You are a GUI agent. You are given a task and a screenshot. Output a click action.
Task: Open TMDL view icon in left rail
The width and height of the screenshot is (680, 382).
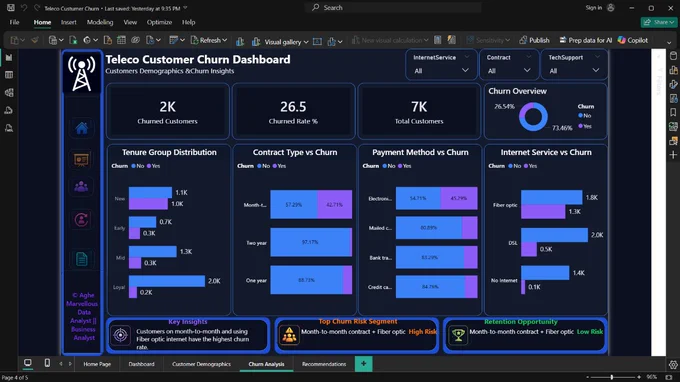tap(9, 128)
